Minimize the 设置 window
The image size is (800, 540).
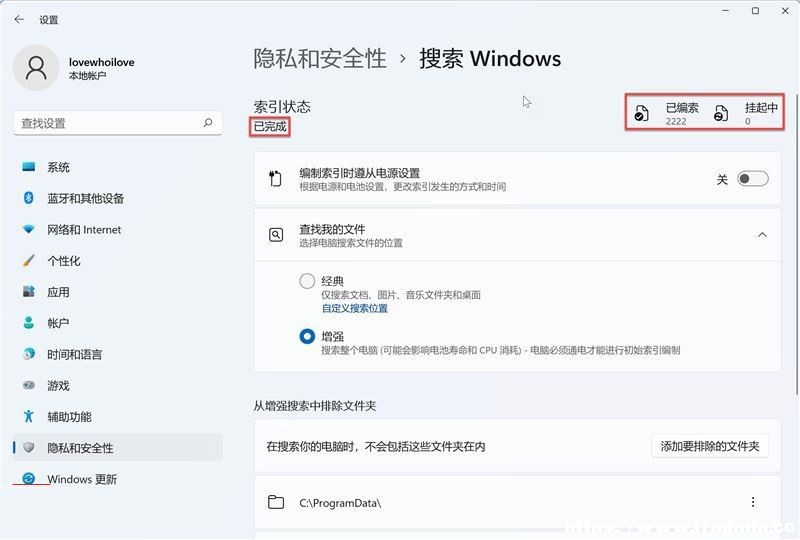point(726,10)
